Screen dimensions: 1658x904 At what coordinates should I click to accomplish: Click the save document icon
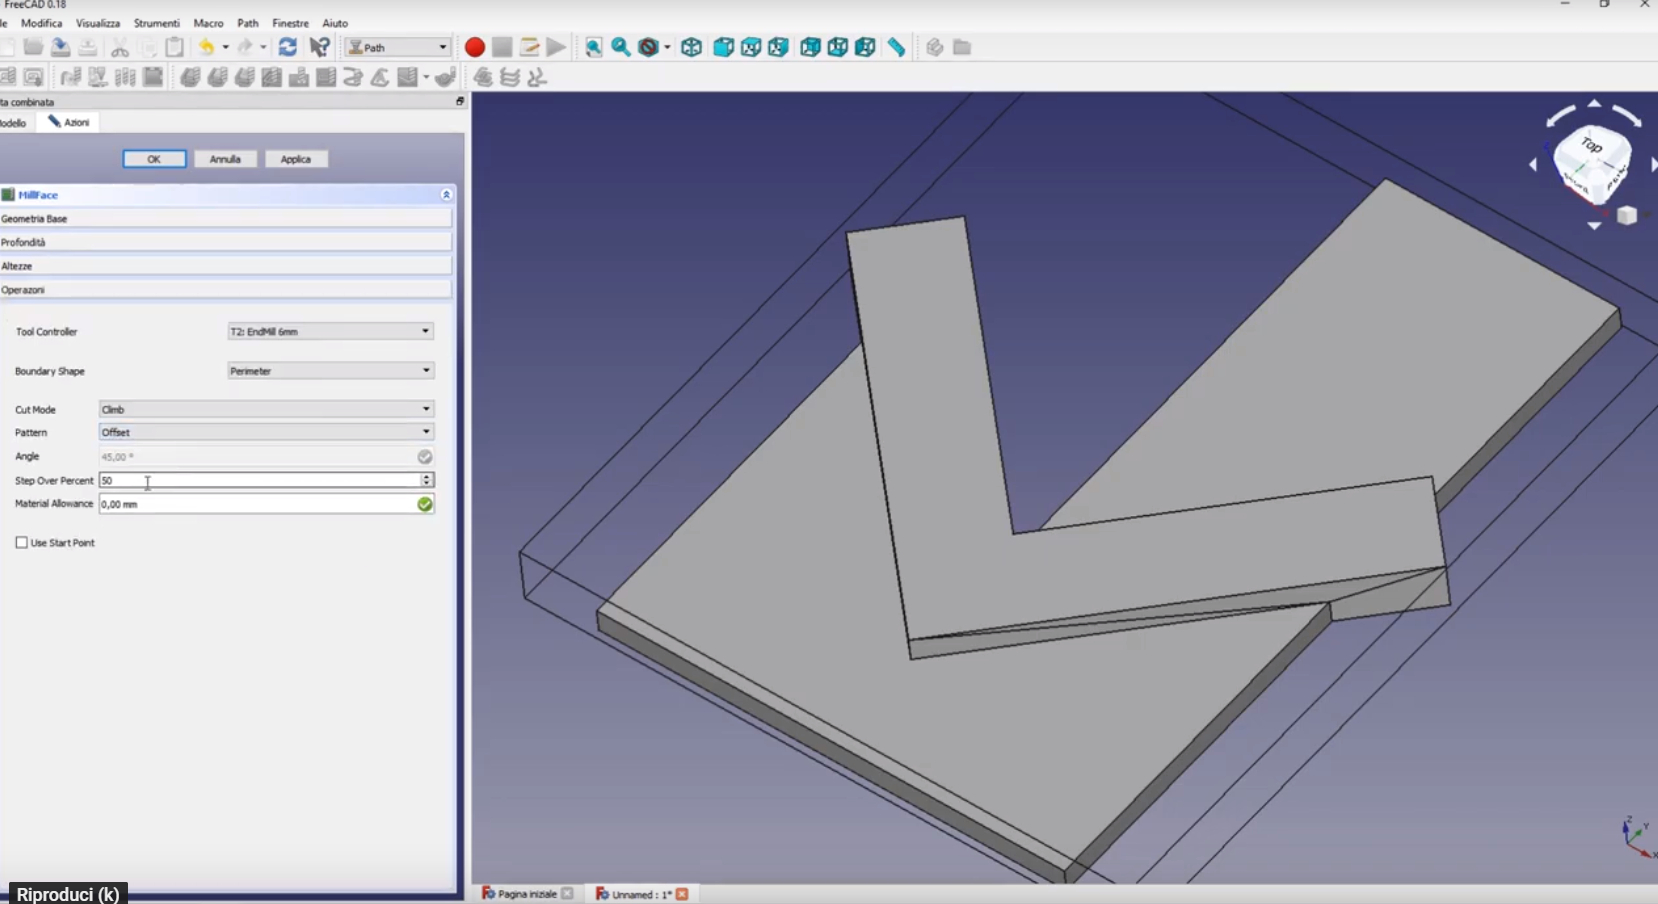[x=60, y=47]
